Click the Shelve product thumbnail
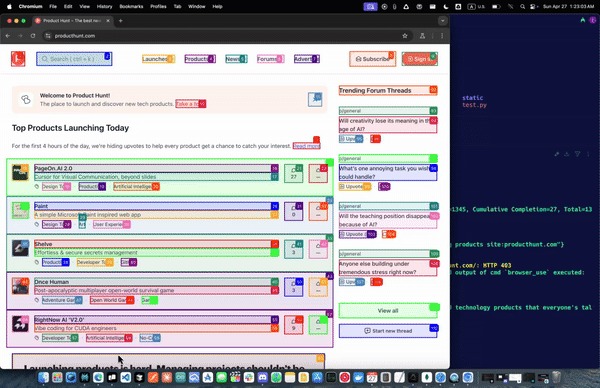Viewport: 600px width, 388px height. click(x=20, y=248)
